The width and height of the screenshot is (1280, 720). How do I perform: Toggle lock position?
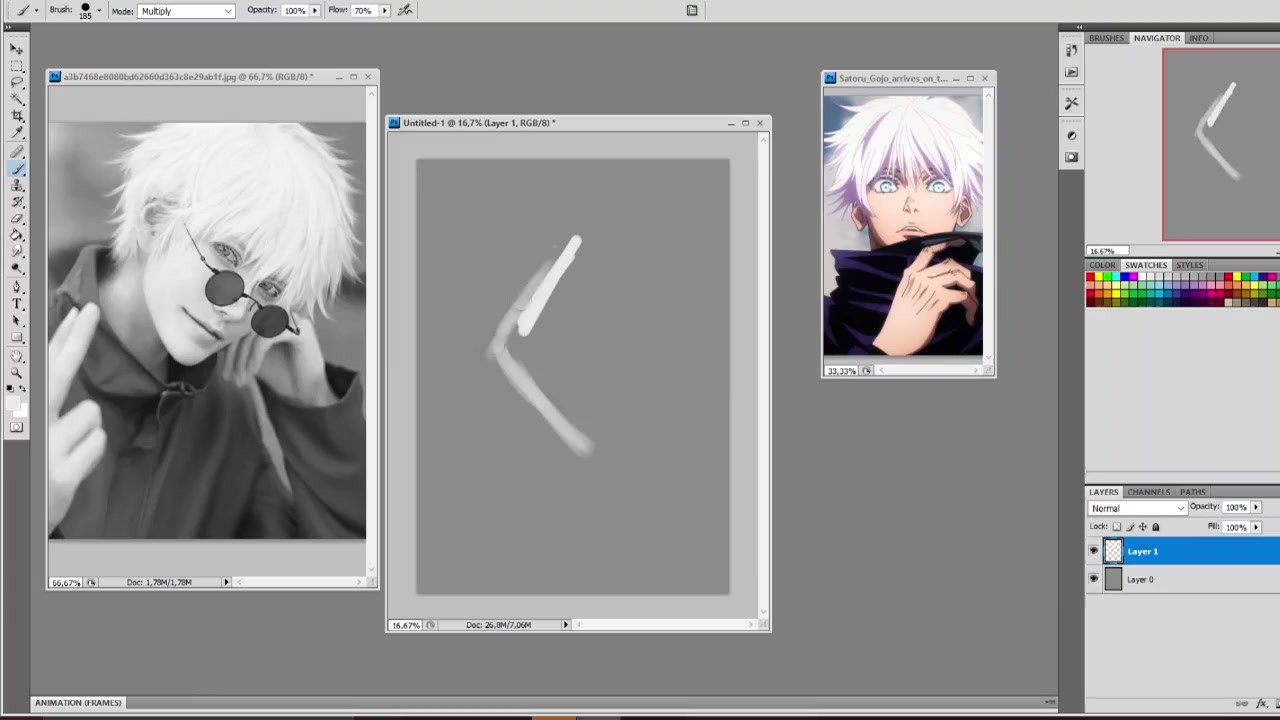(x=1143, y=527)
